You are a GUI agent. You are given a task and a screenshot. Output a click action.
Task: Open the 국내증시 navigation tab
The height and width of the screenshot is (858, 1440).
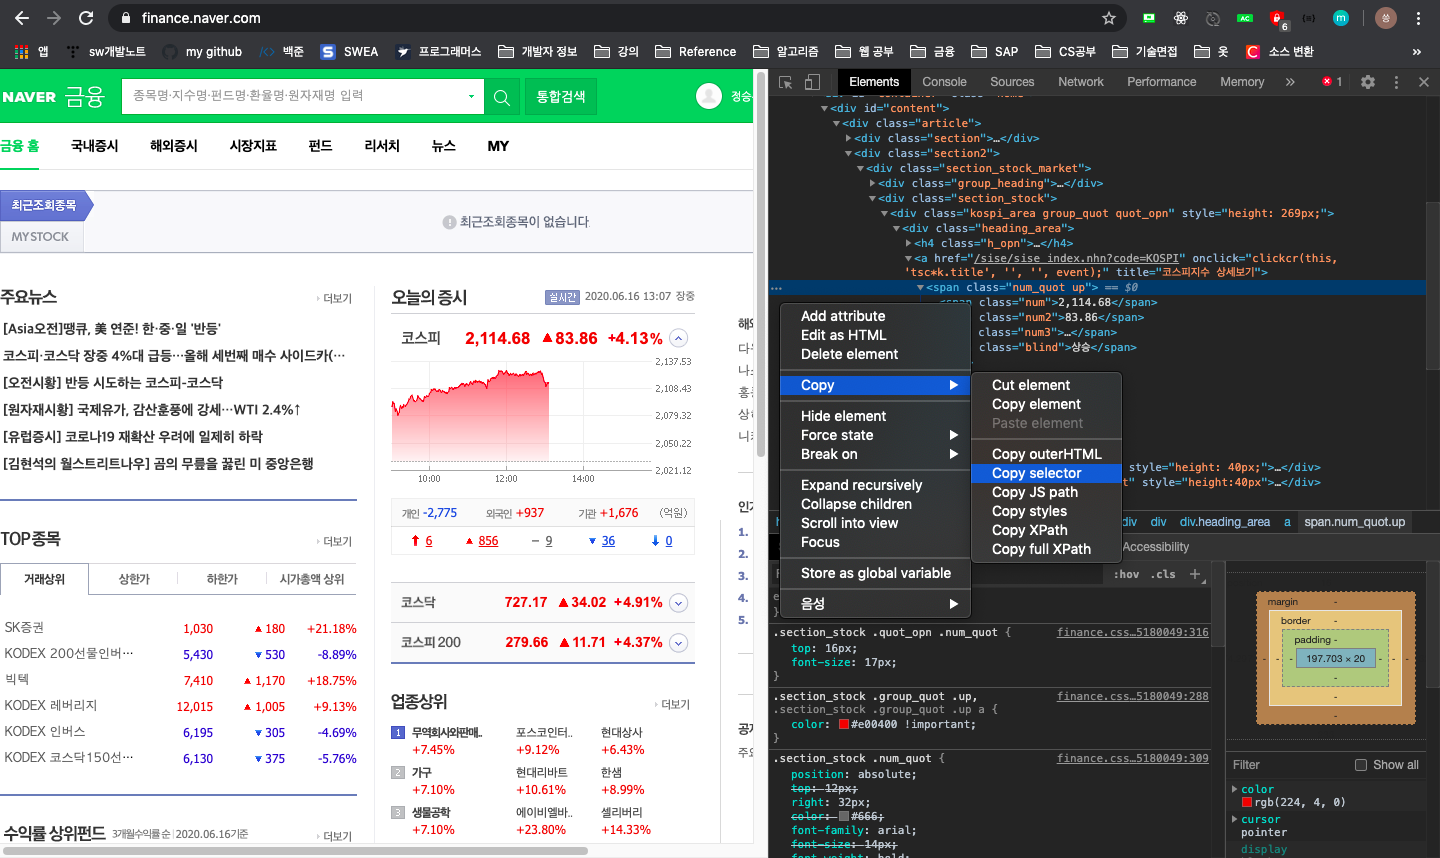click(95, 146)
